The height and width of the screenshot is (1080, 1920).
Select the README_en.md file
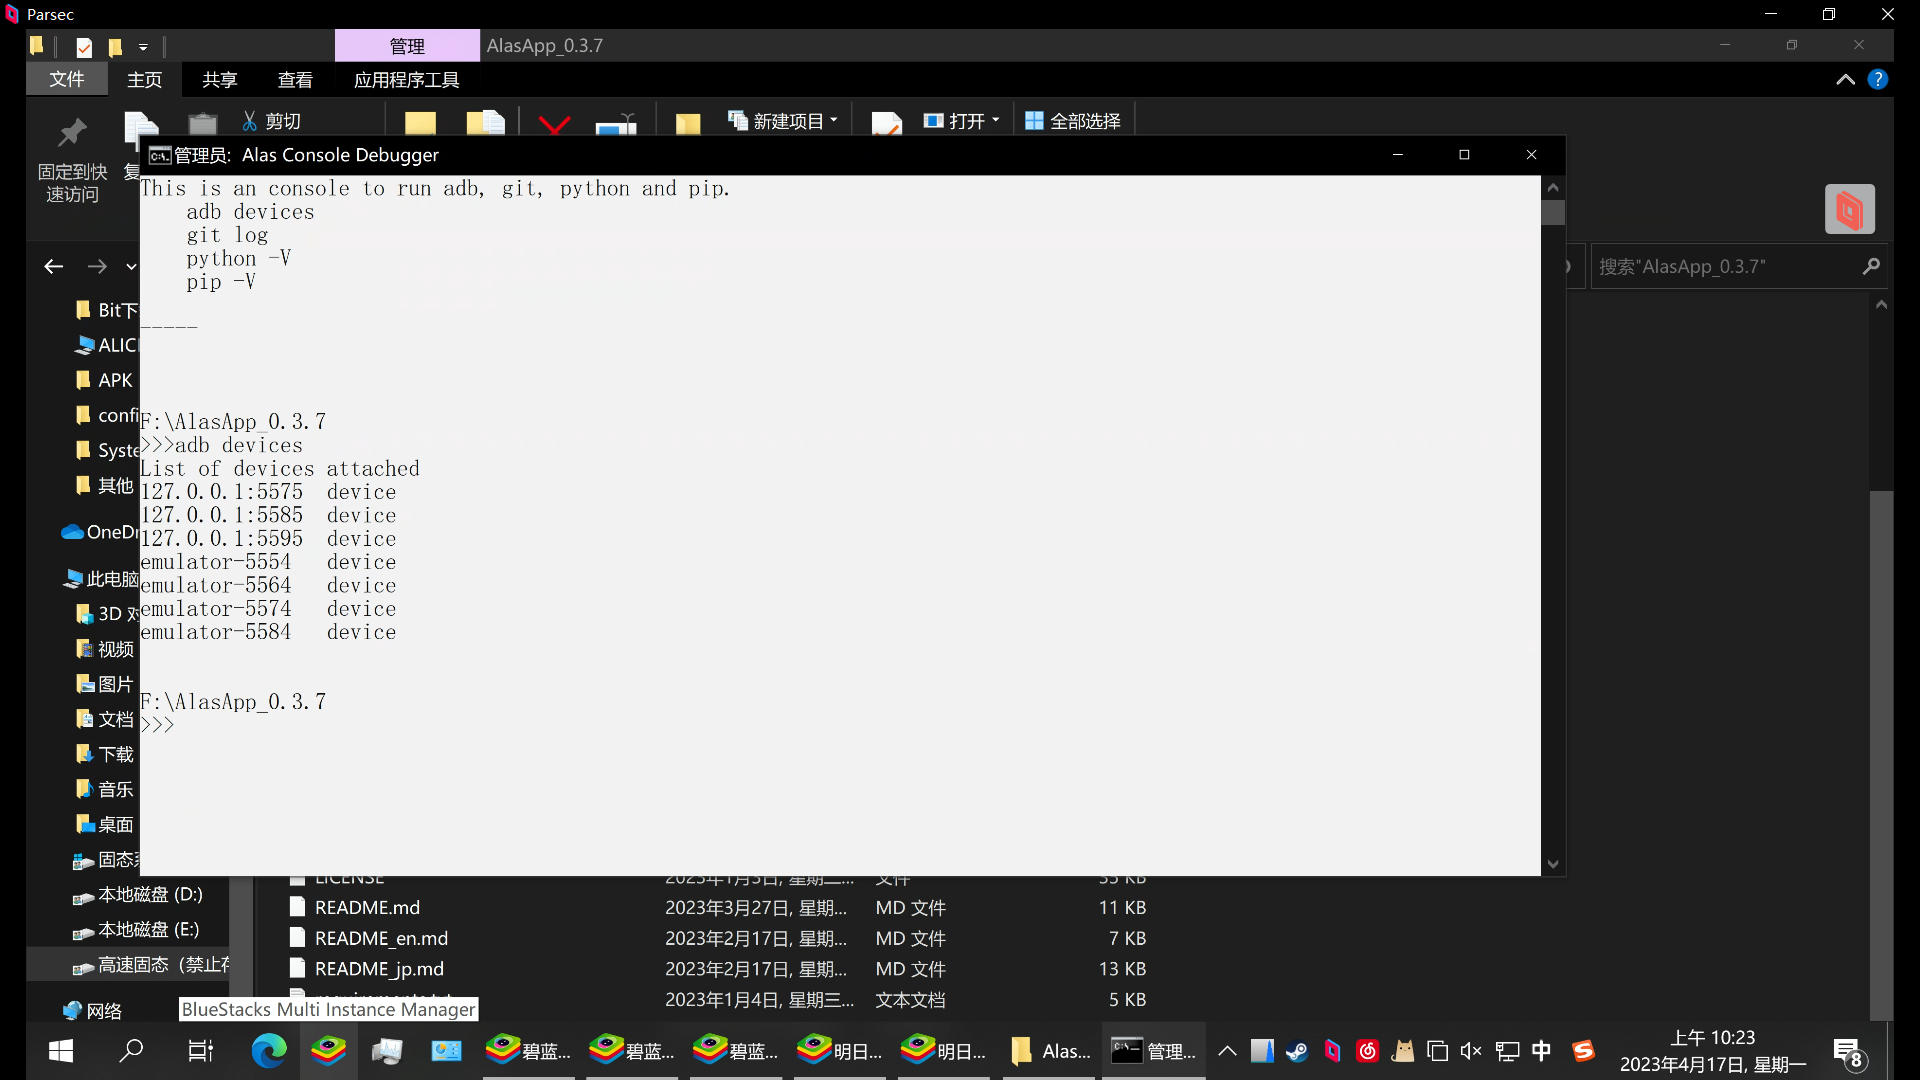click(381, 938)
